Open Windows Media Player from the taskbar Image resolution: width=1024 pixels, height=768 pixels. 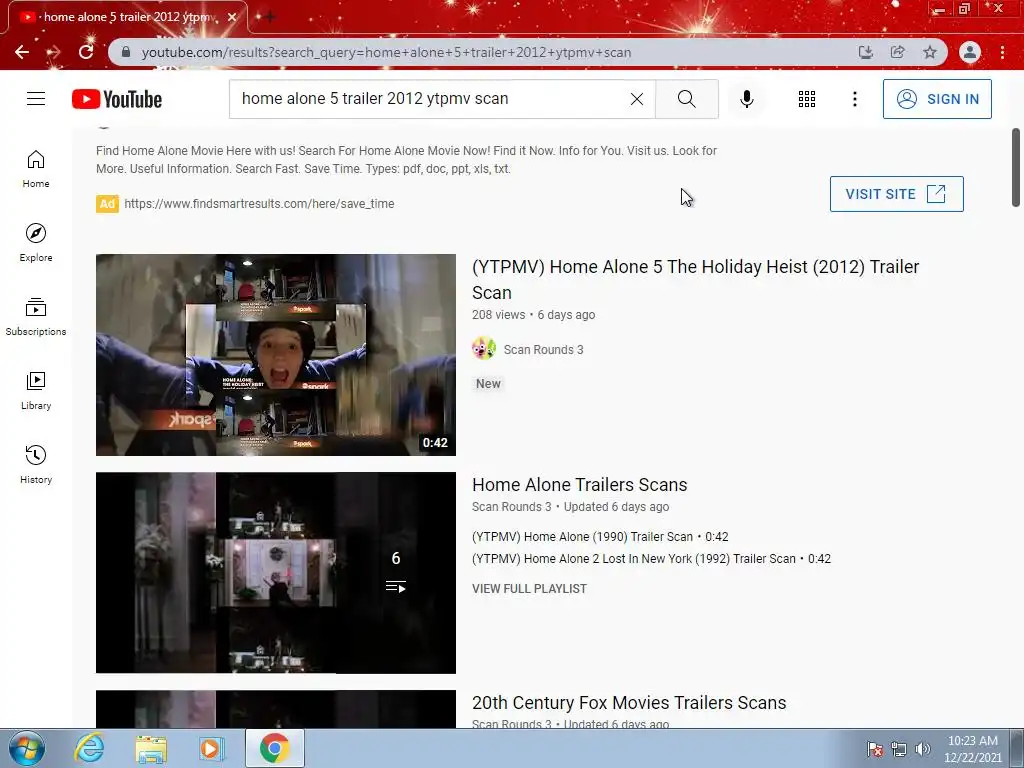tap(211, 748)
